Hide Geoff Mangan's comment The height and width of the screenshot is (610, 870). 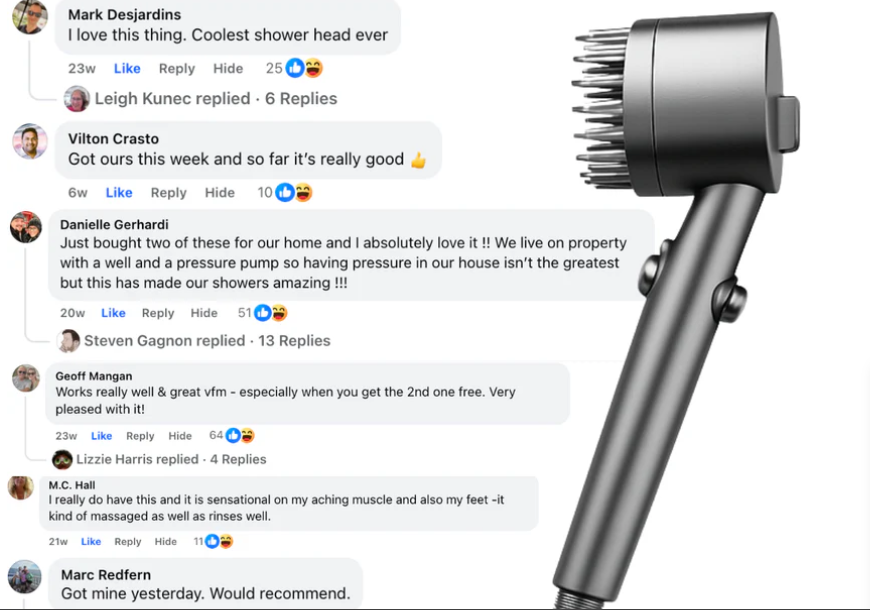pos(180,436)
